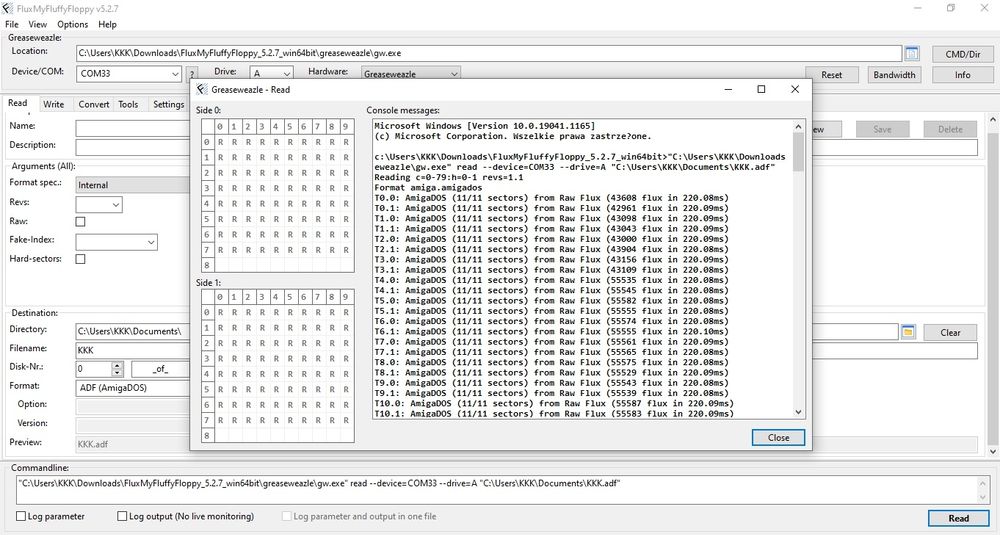1000x535 pixels.
Task: Enable the Log parameter checkbox
Action: coord(21,516)
